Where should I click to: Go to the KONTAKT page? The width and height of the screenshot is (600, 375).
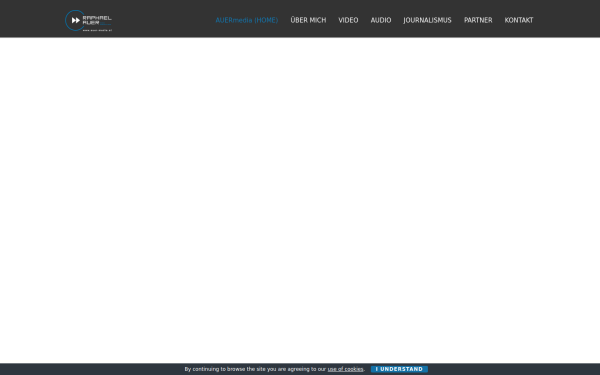tap(519, 20)
